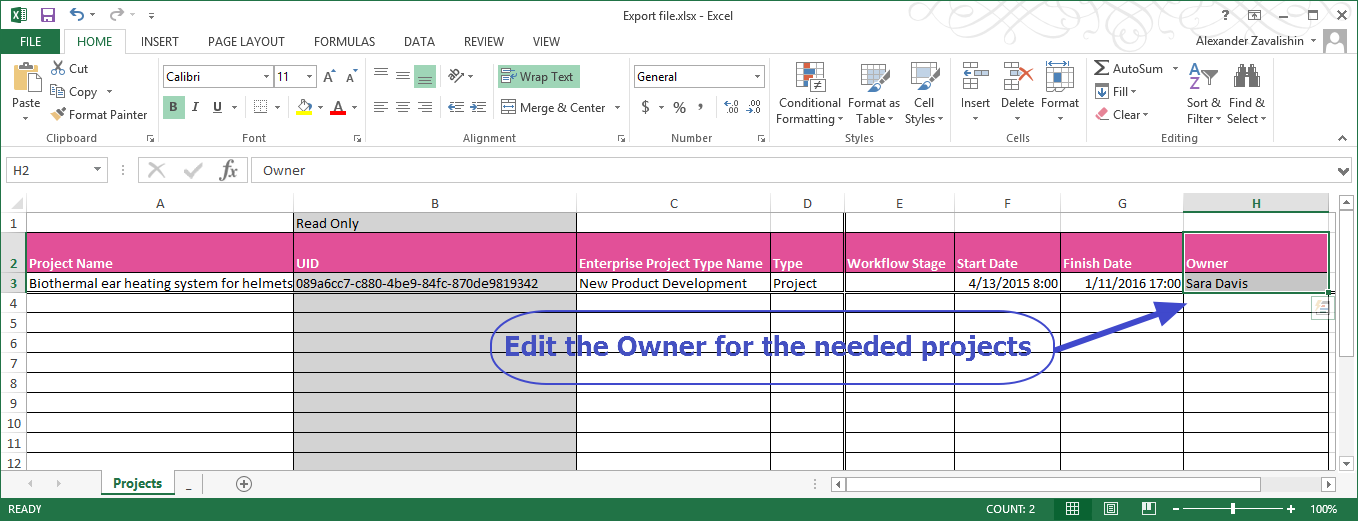Toggle Bold formatting

tap(174, 107)
